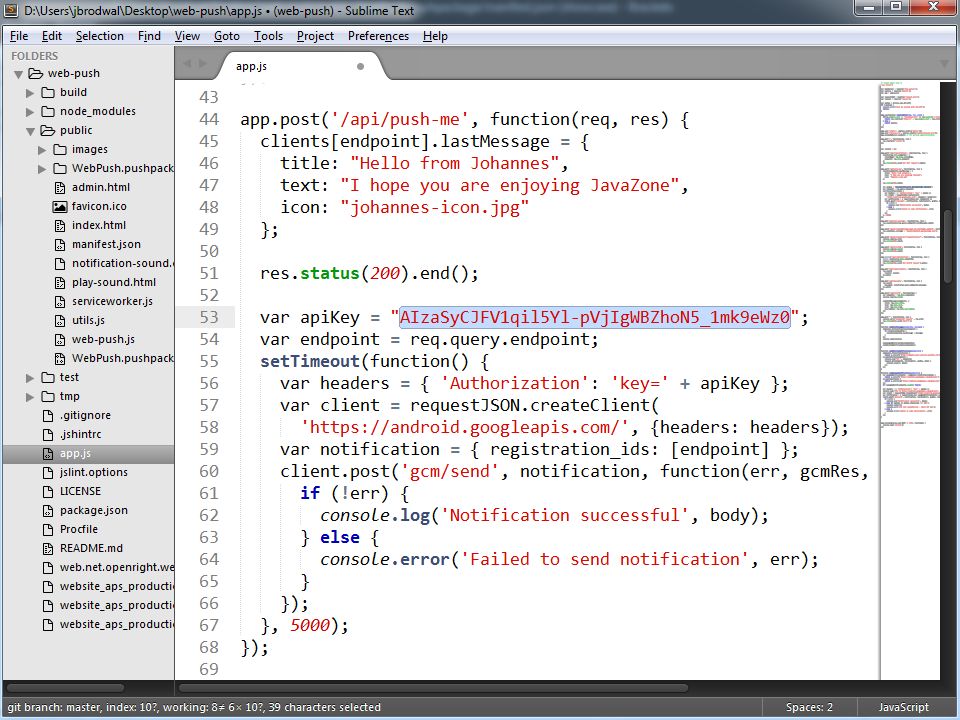Open the notification-sound file in sidebar
960x720 pixels.
(x=122, y=263)
